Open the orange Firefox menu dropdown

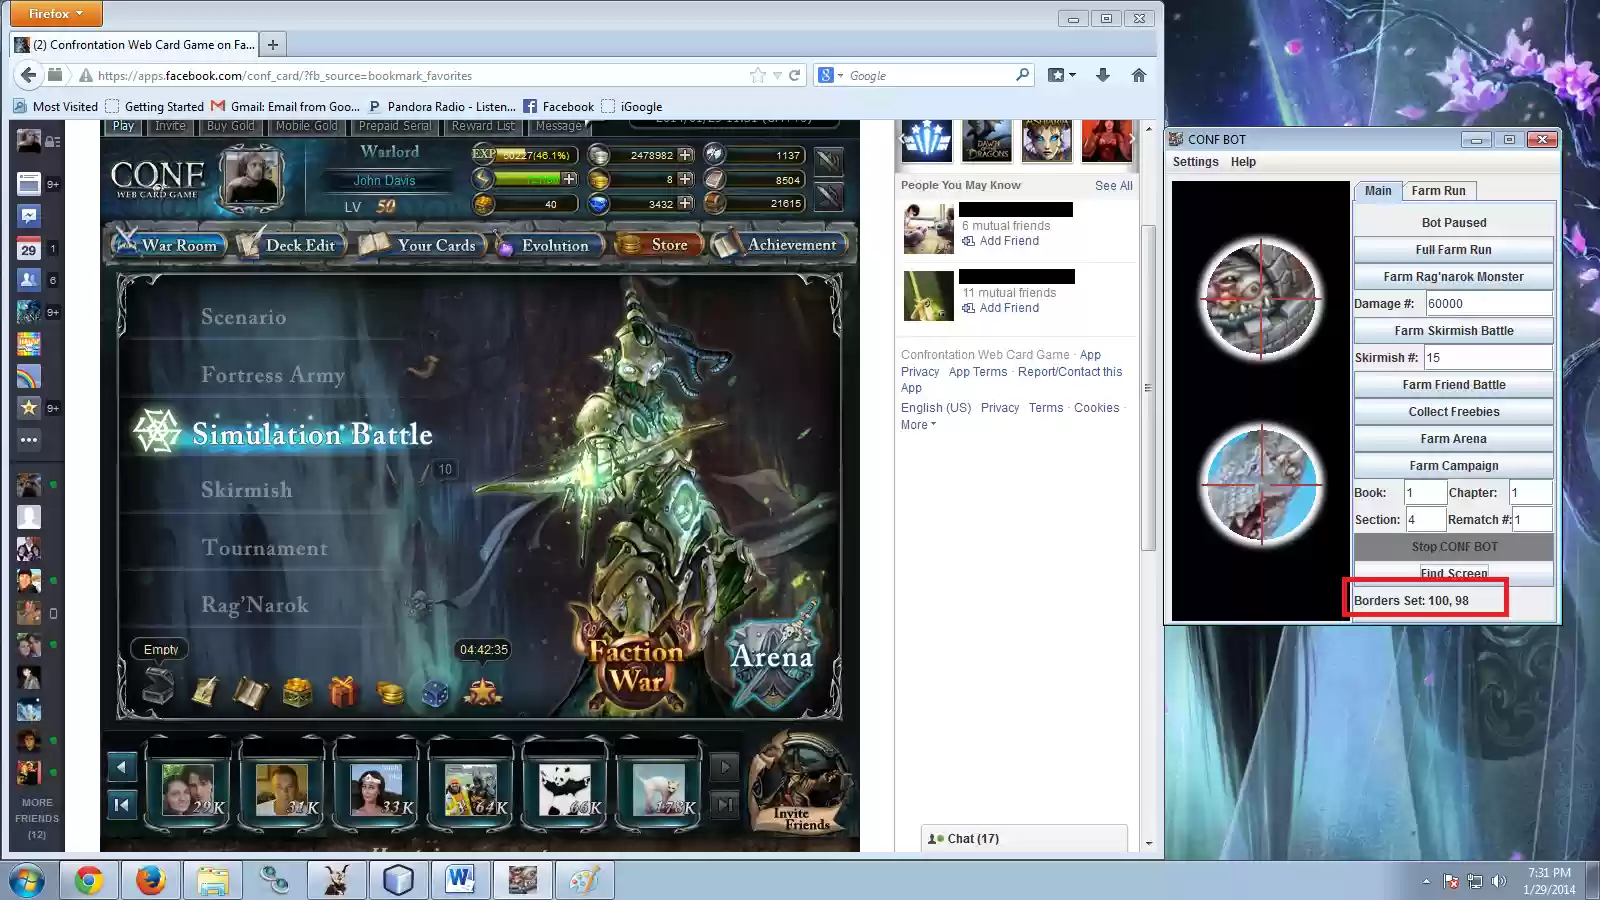(57, 14)
